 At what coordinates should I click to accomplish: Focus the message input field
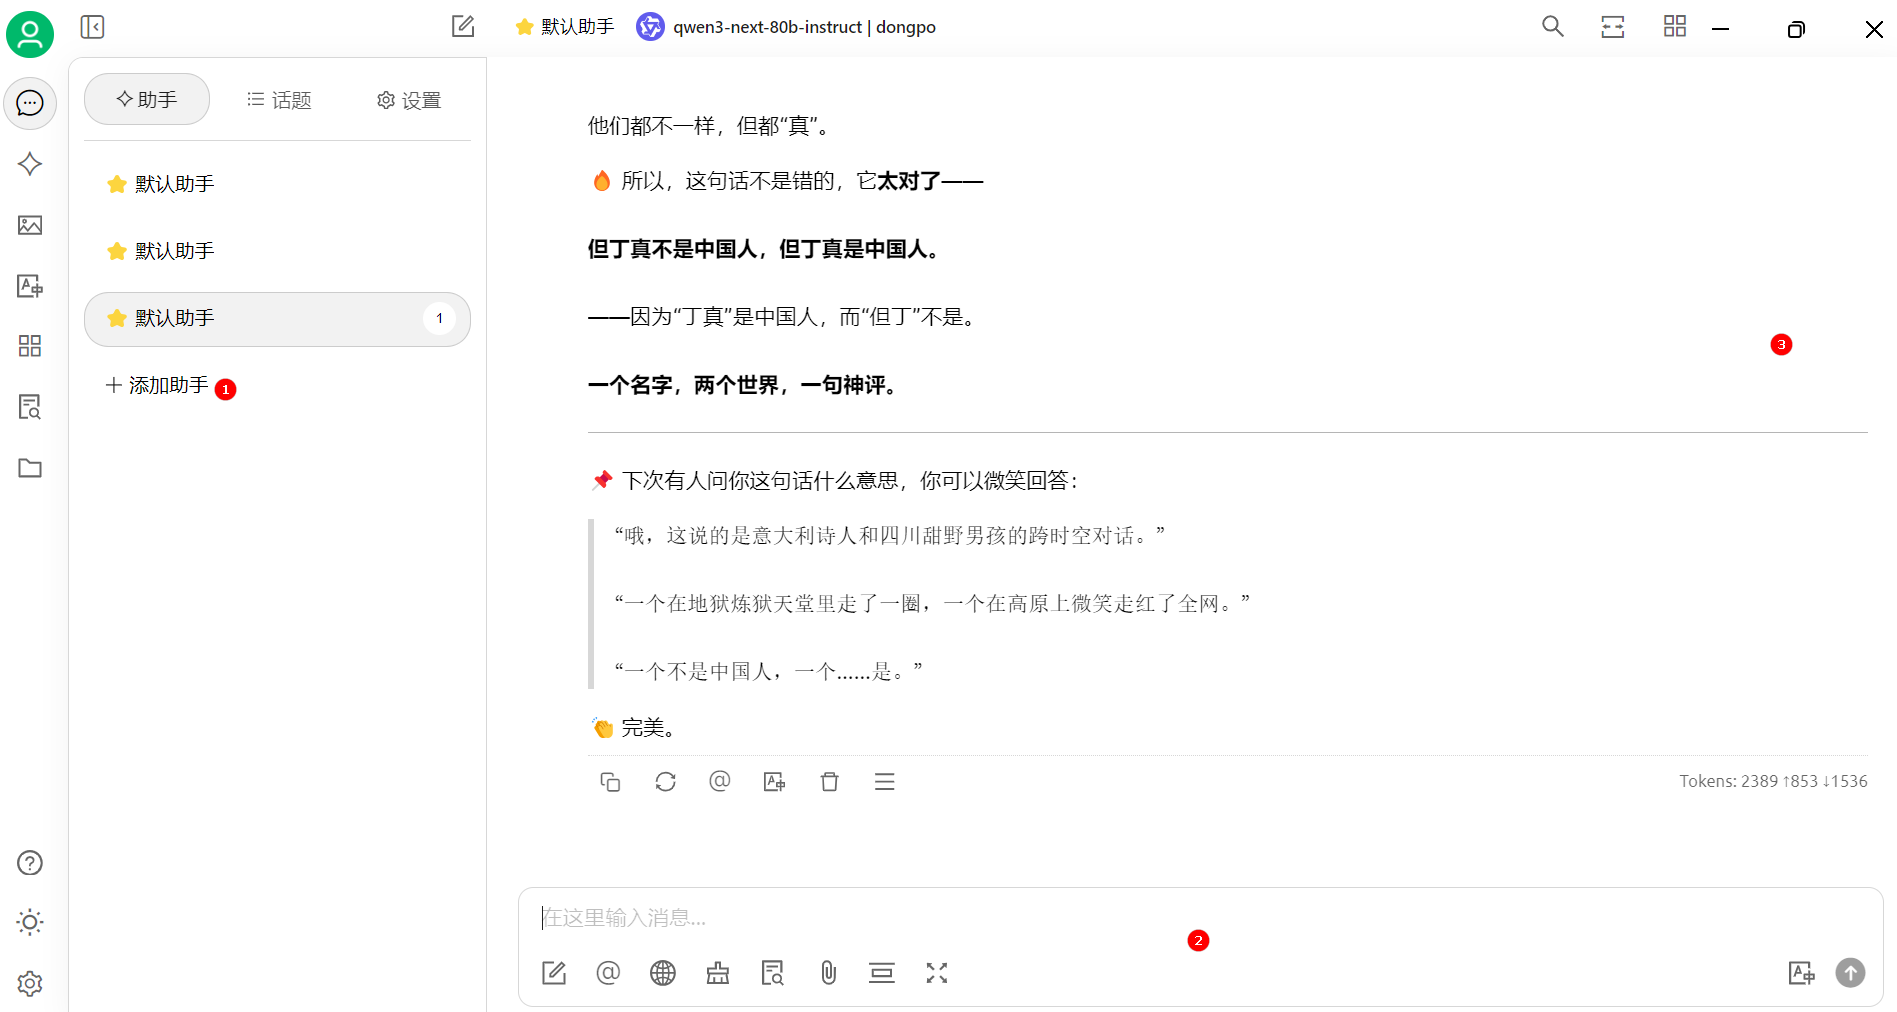click(1000, 918)
